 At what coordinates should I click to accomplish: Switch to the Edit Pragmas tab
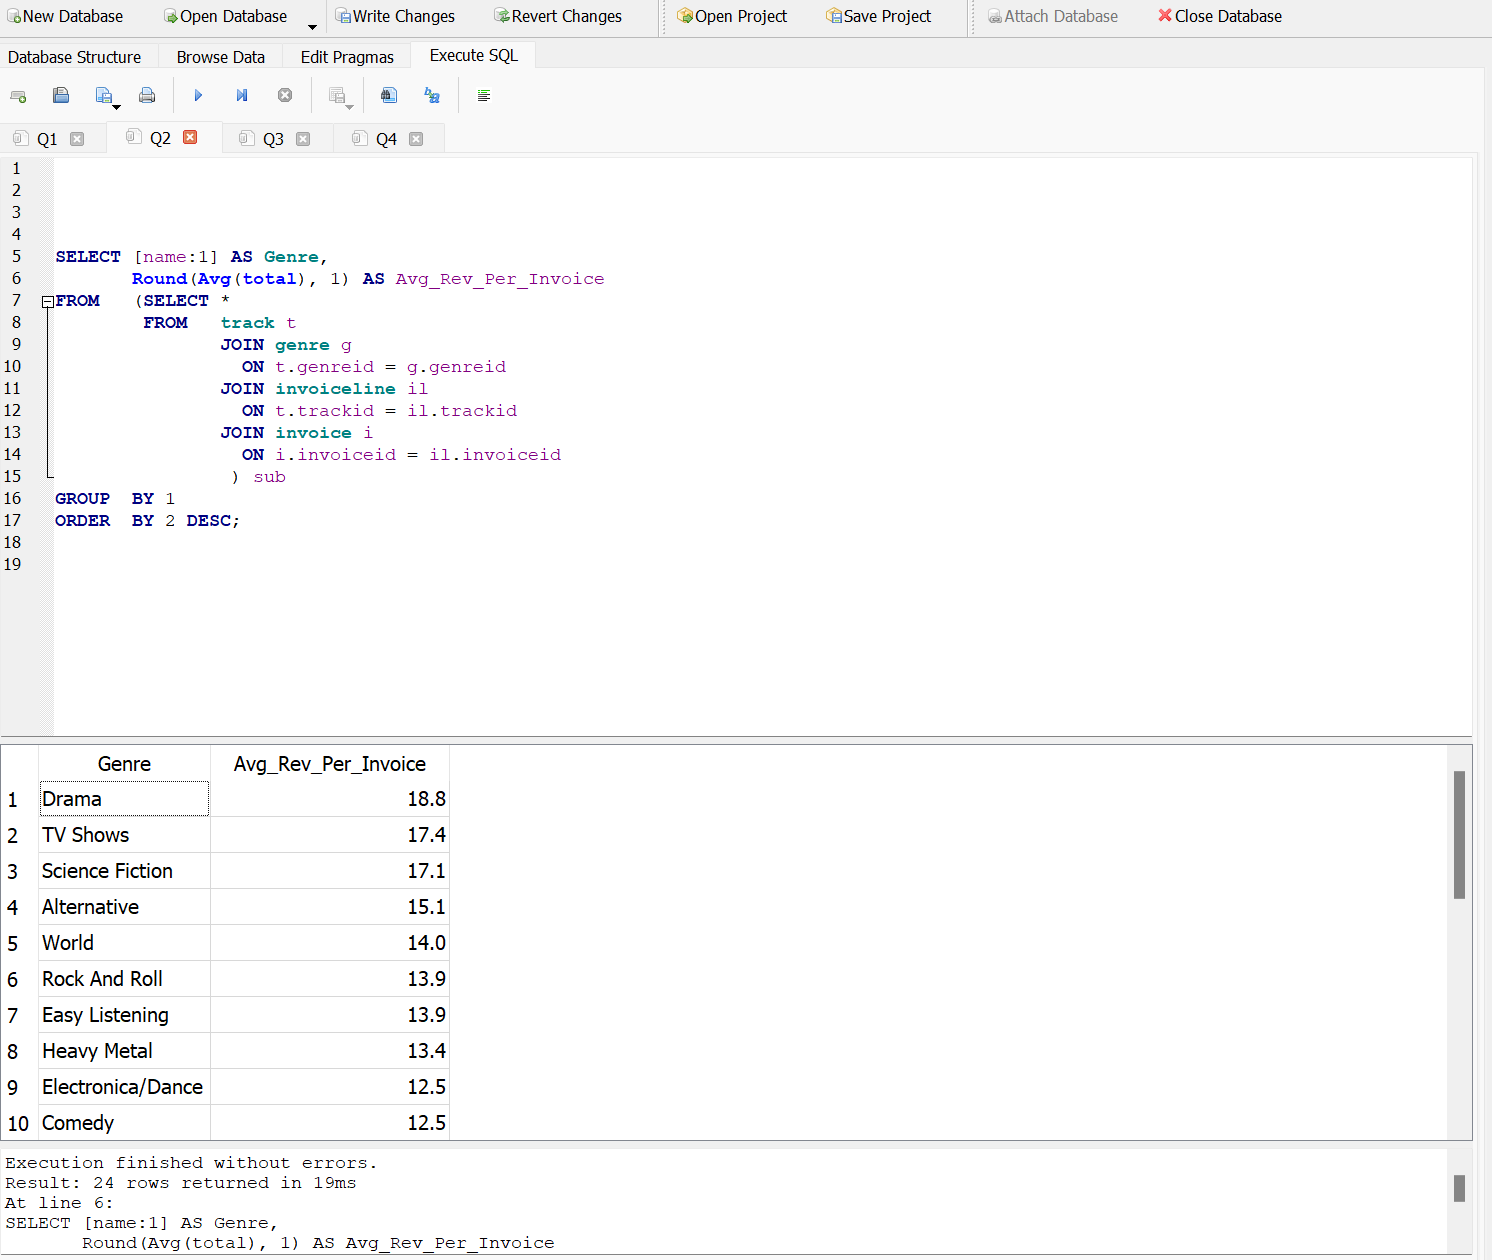coord(346,56)
